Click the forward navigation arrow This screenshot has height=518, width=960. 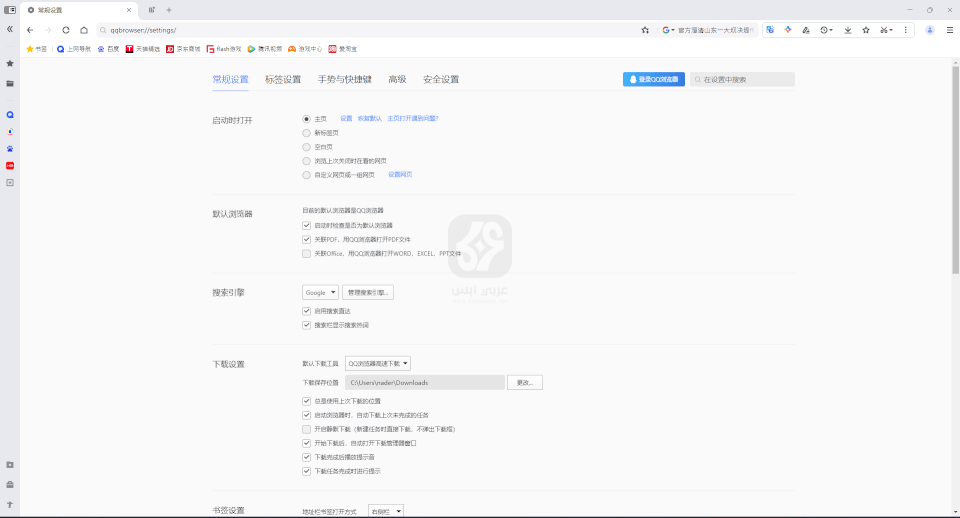(48, 30)
